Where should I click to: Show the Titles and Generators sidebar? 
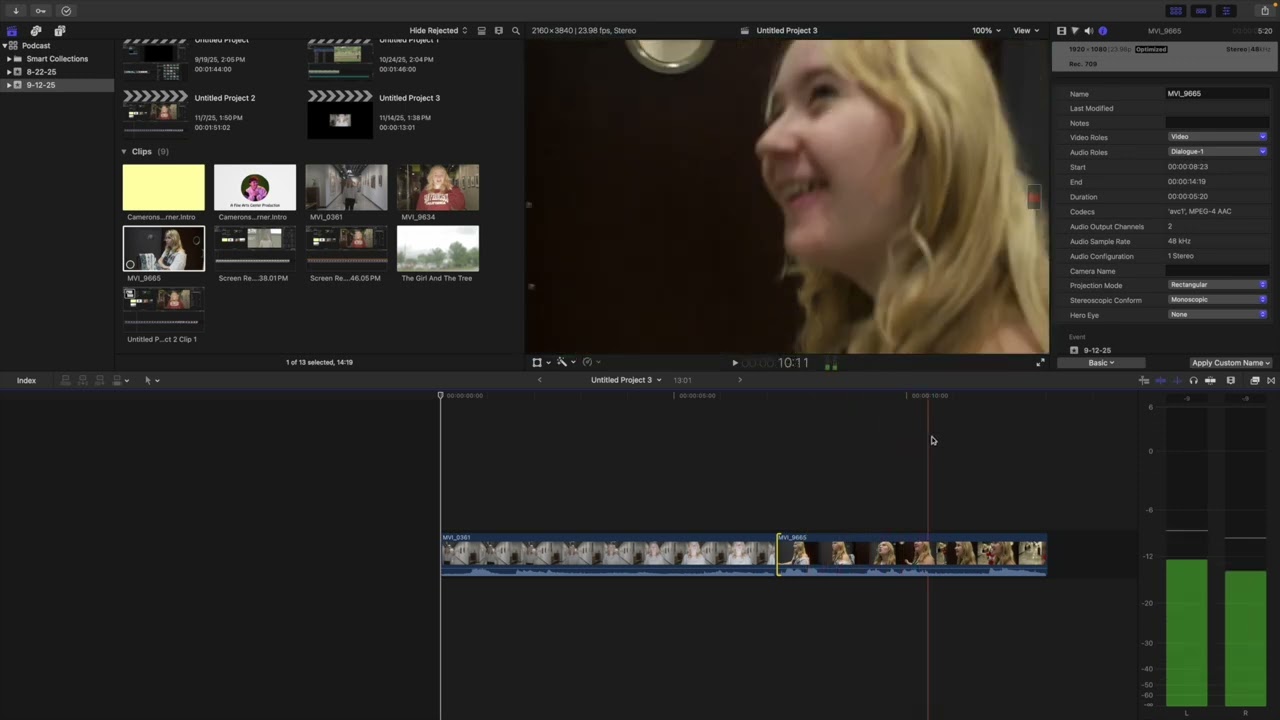[x=59, y=31]
